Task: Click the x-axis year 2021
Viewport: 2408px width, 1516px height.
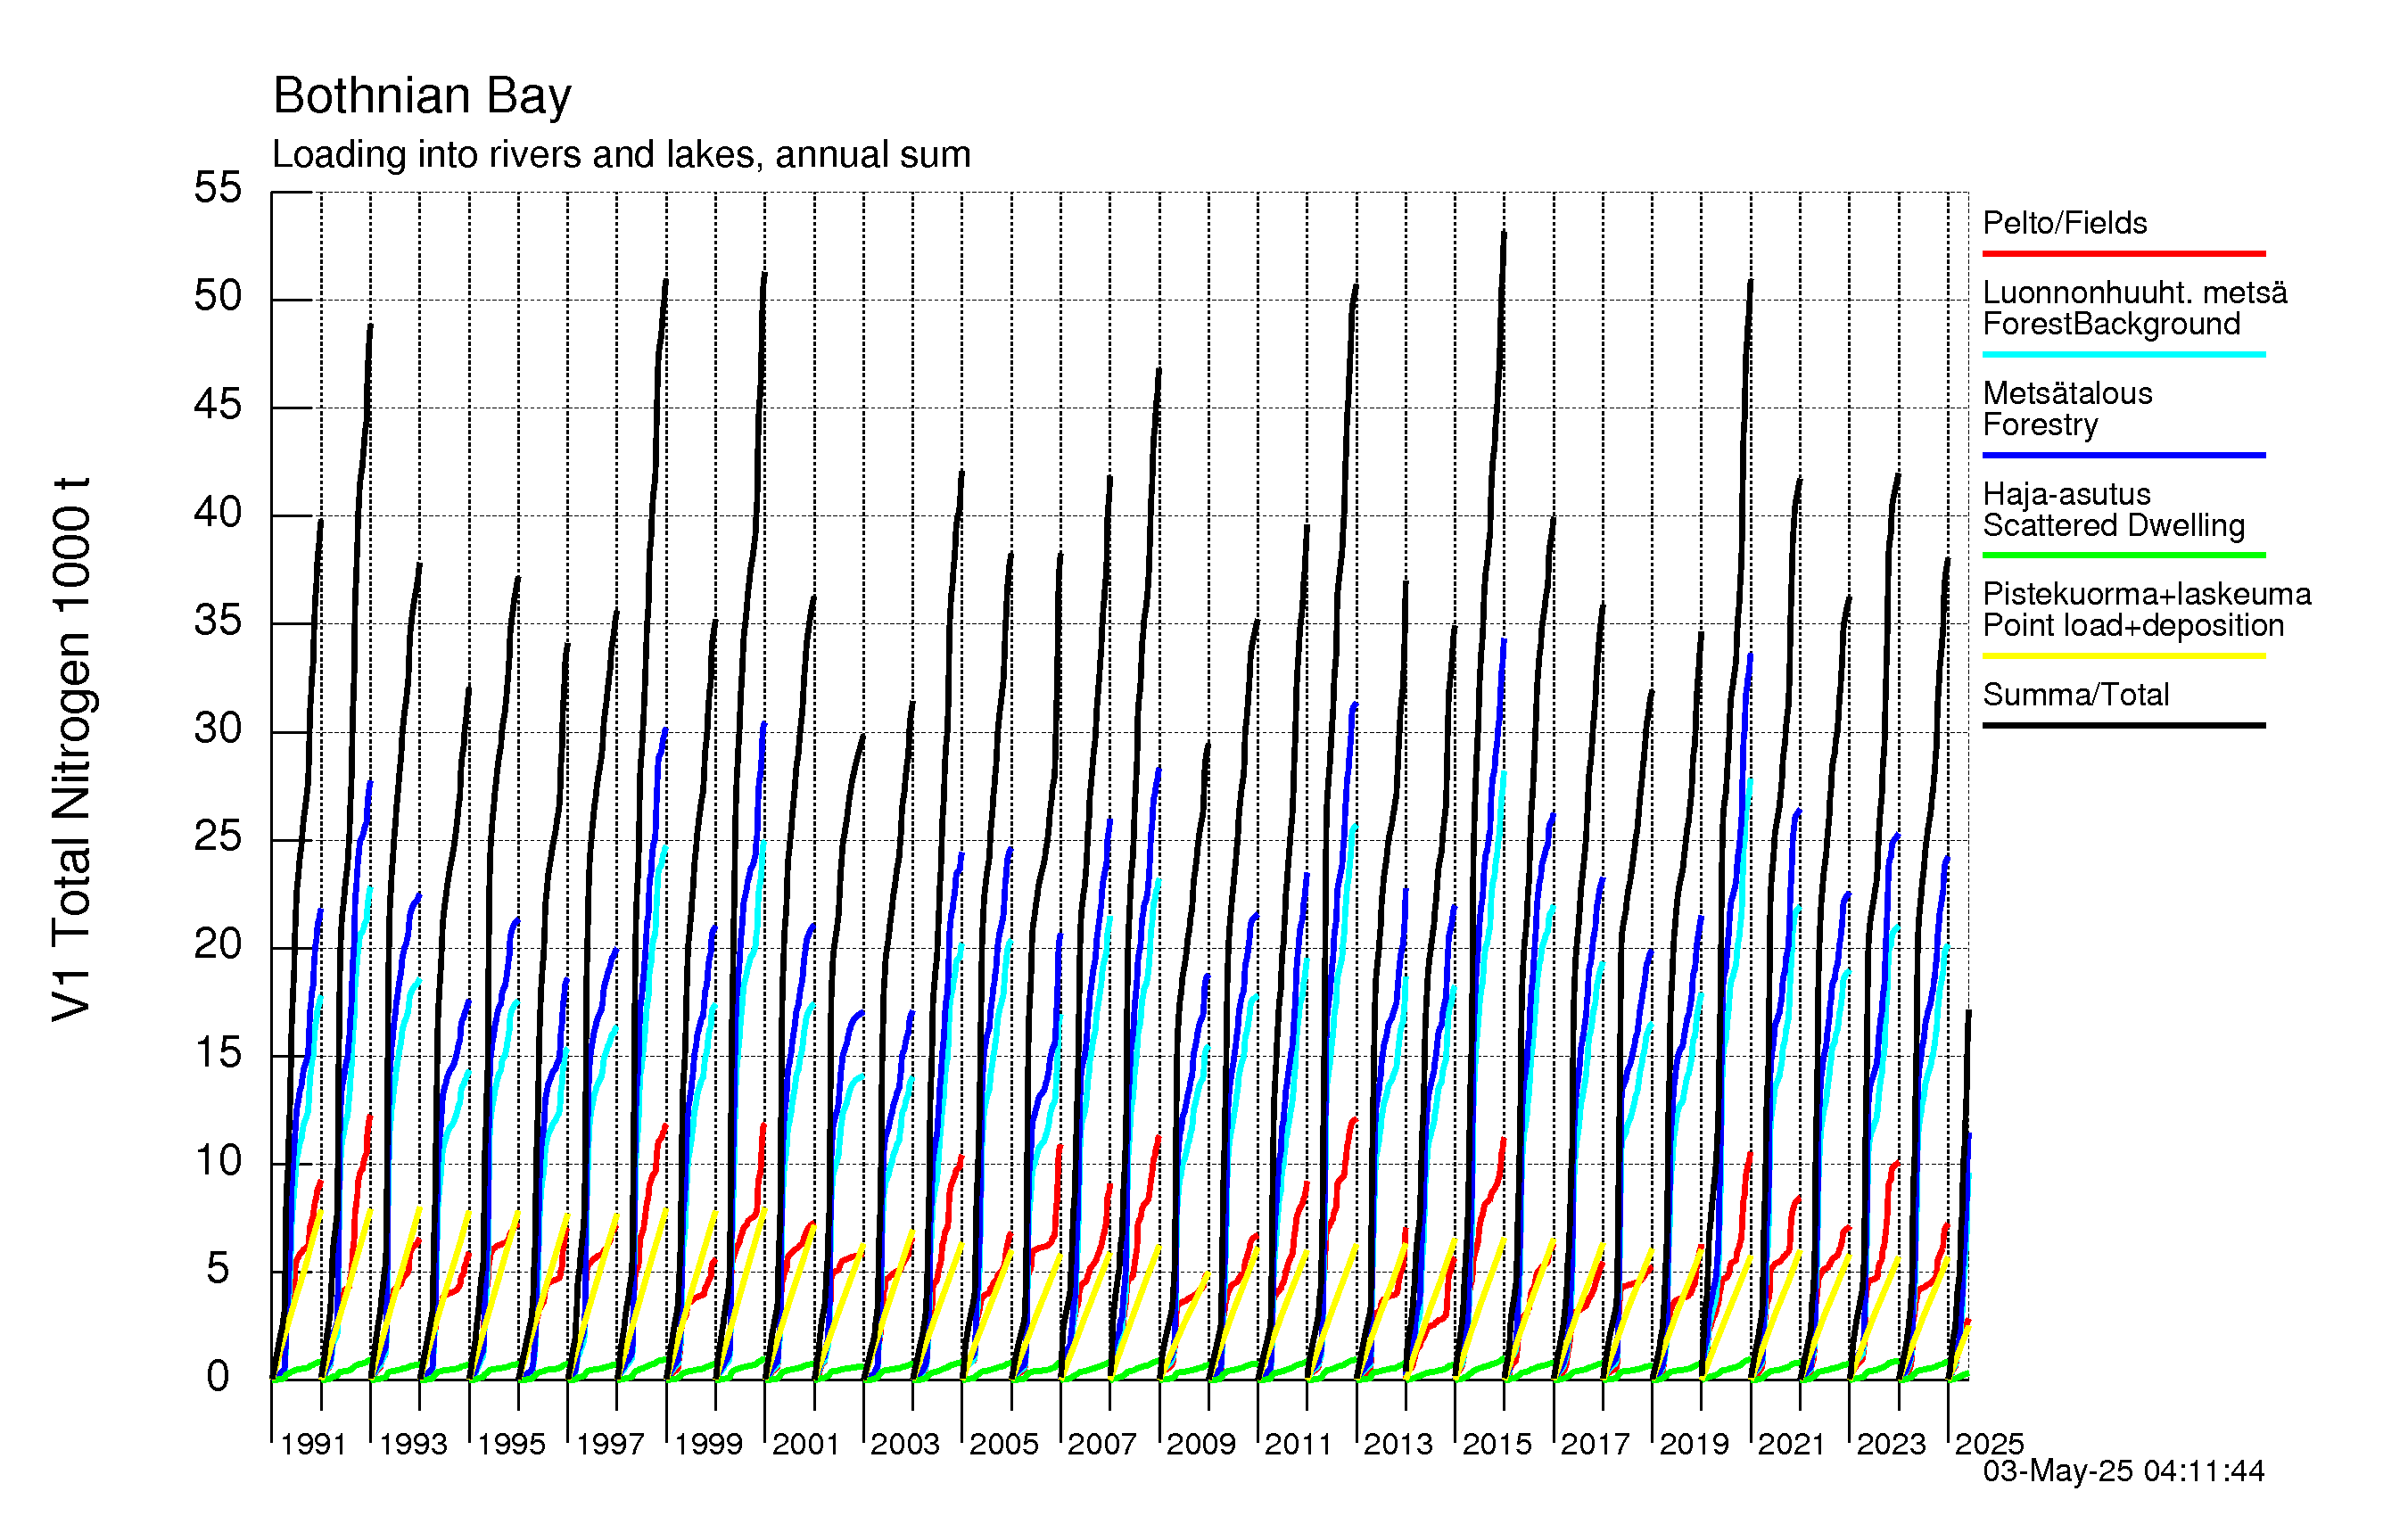Action: [x=1792, y=1444]
